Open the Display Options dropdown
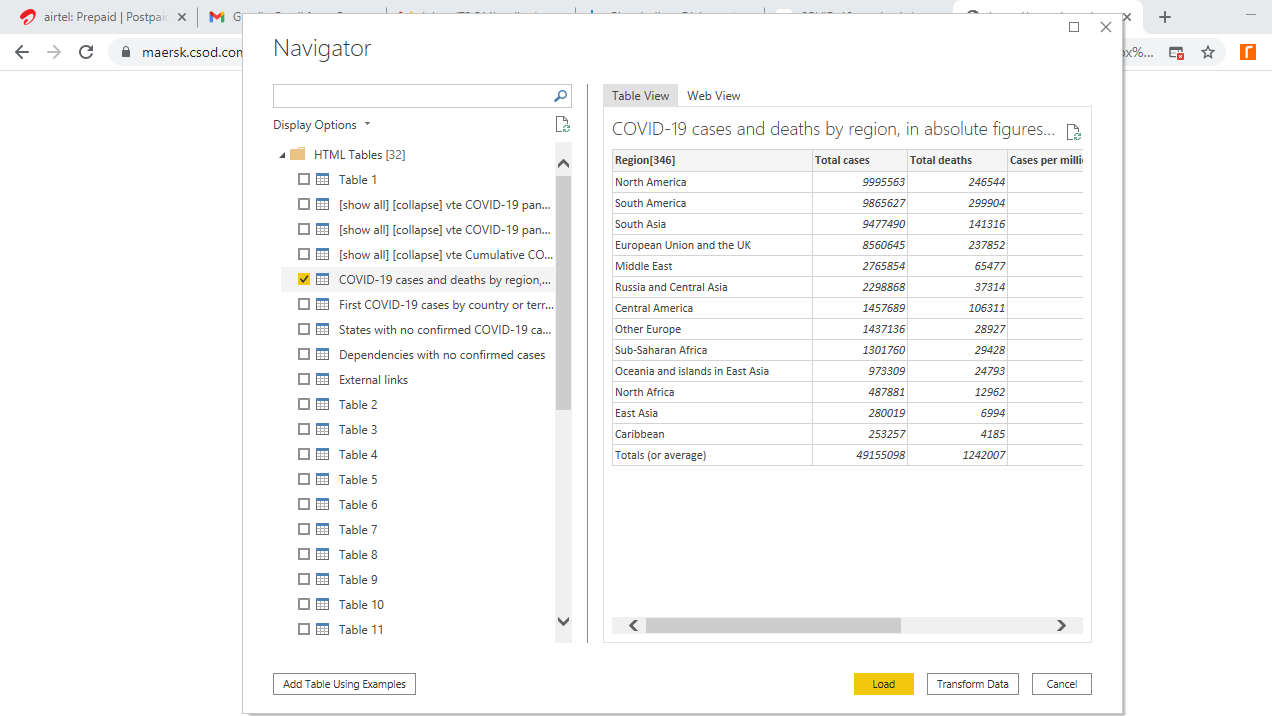Image resolution: width=1272 pixels, height=716 pixels. pyautogui.click(x=321, y=125)
